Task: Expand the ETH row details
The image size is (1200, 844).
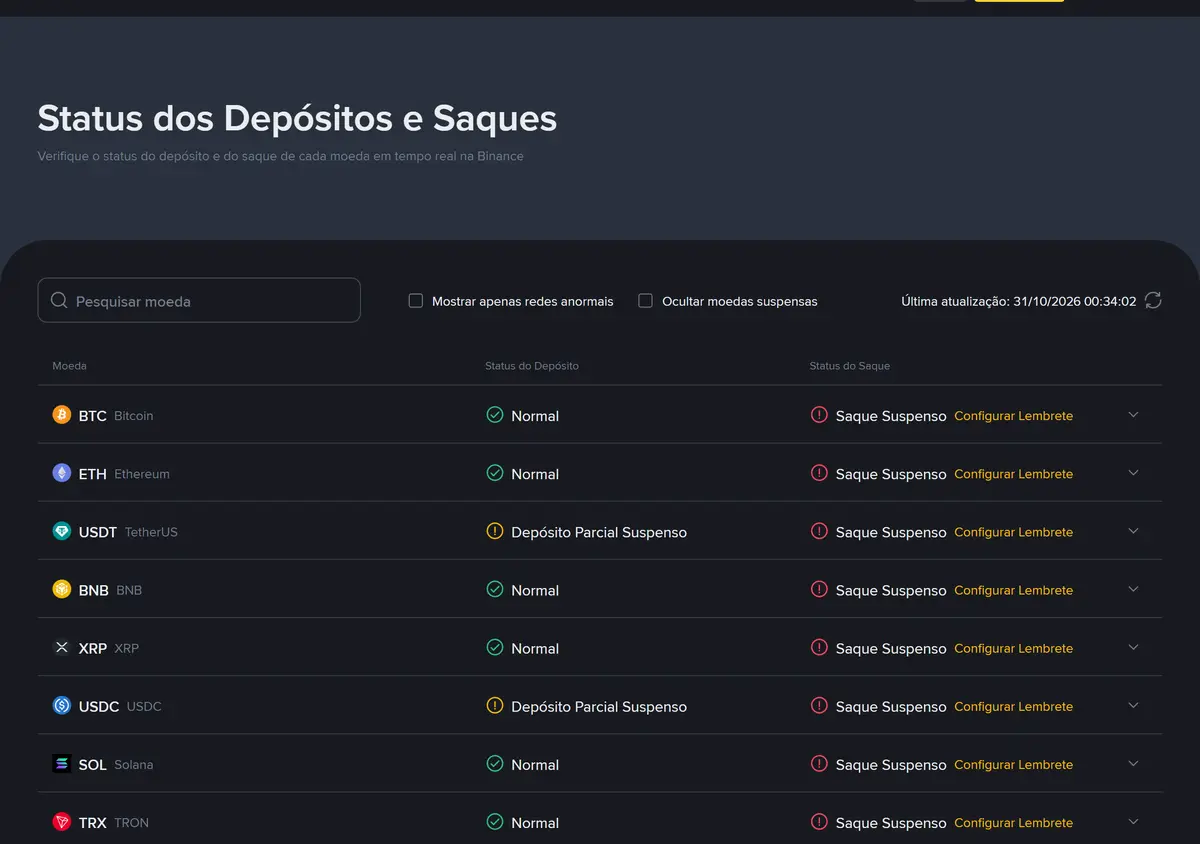Action: point(1133,472)
